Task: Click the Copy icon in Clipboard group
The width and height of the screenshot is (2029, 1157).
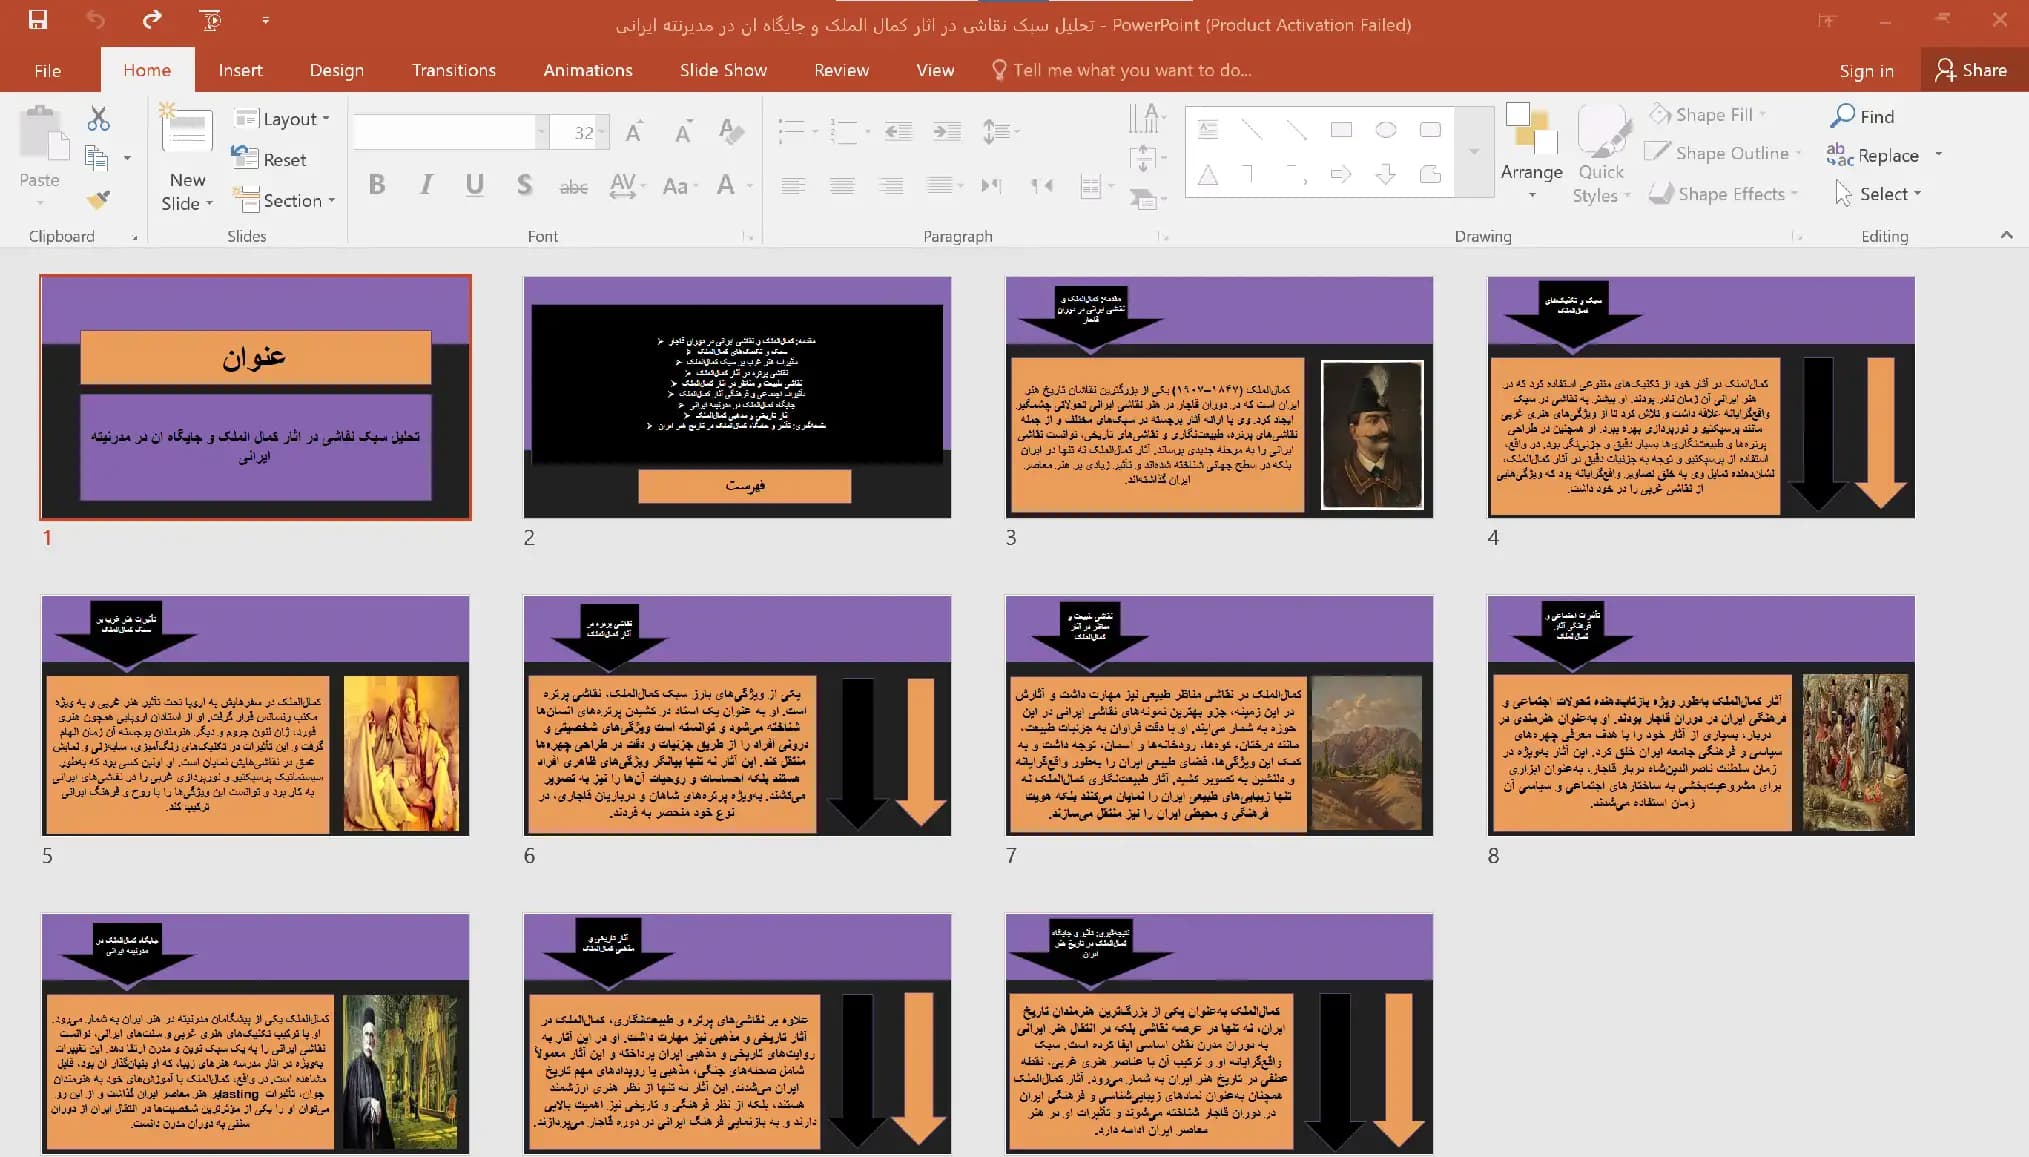Action: [97, 157]
